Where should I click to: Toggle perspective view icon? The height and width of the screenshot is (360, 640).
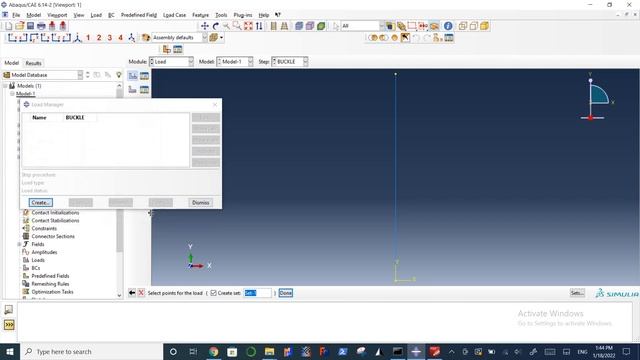tap(284, 26)
